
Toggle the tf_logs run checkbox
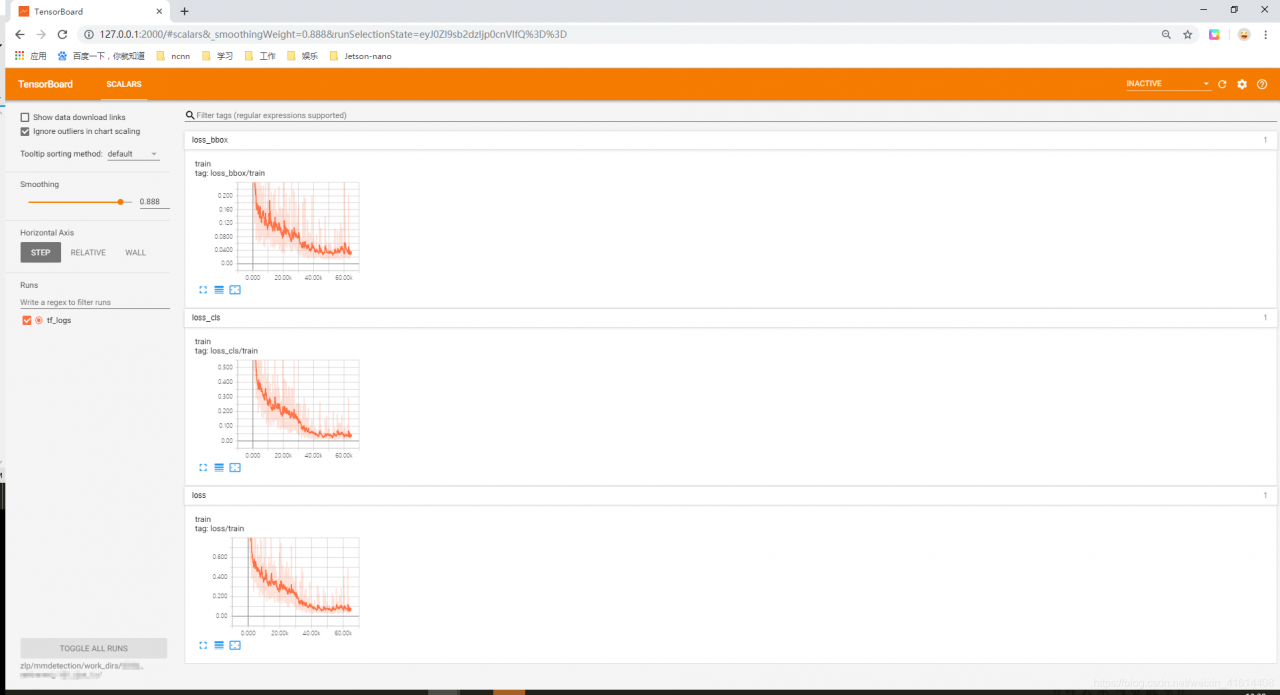coord(27,320)
